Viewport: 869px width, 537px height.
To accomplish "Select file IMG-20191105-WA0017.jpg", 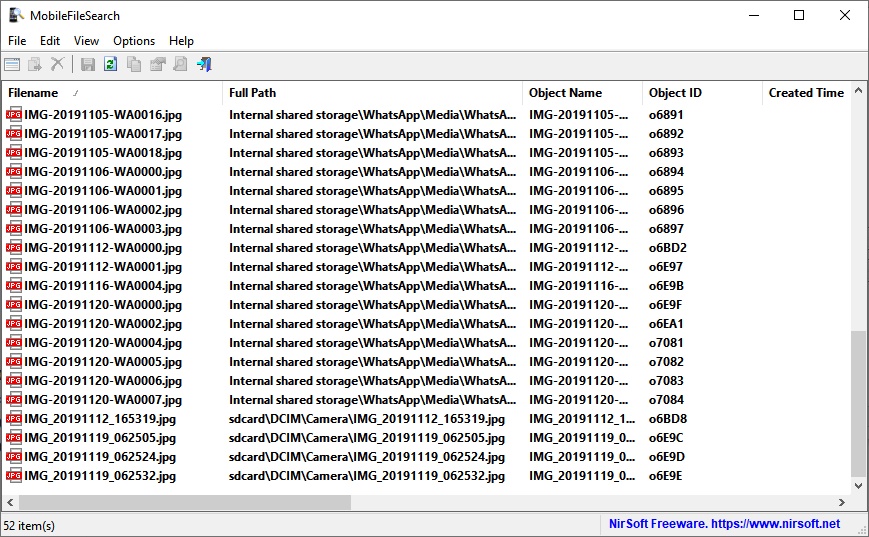I will 103,134.
